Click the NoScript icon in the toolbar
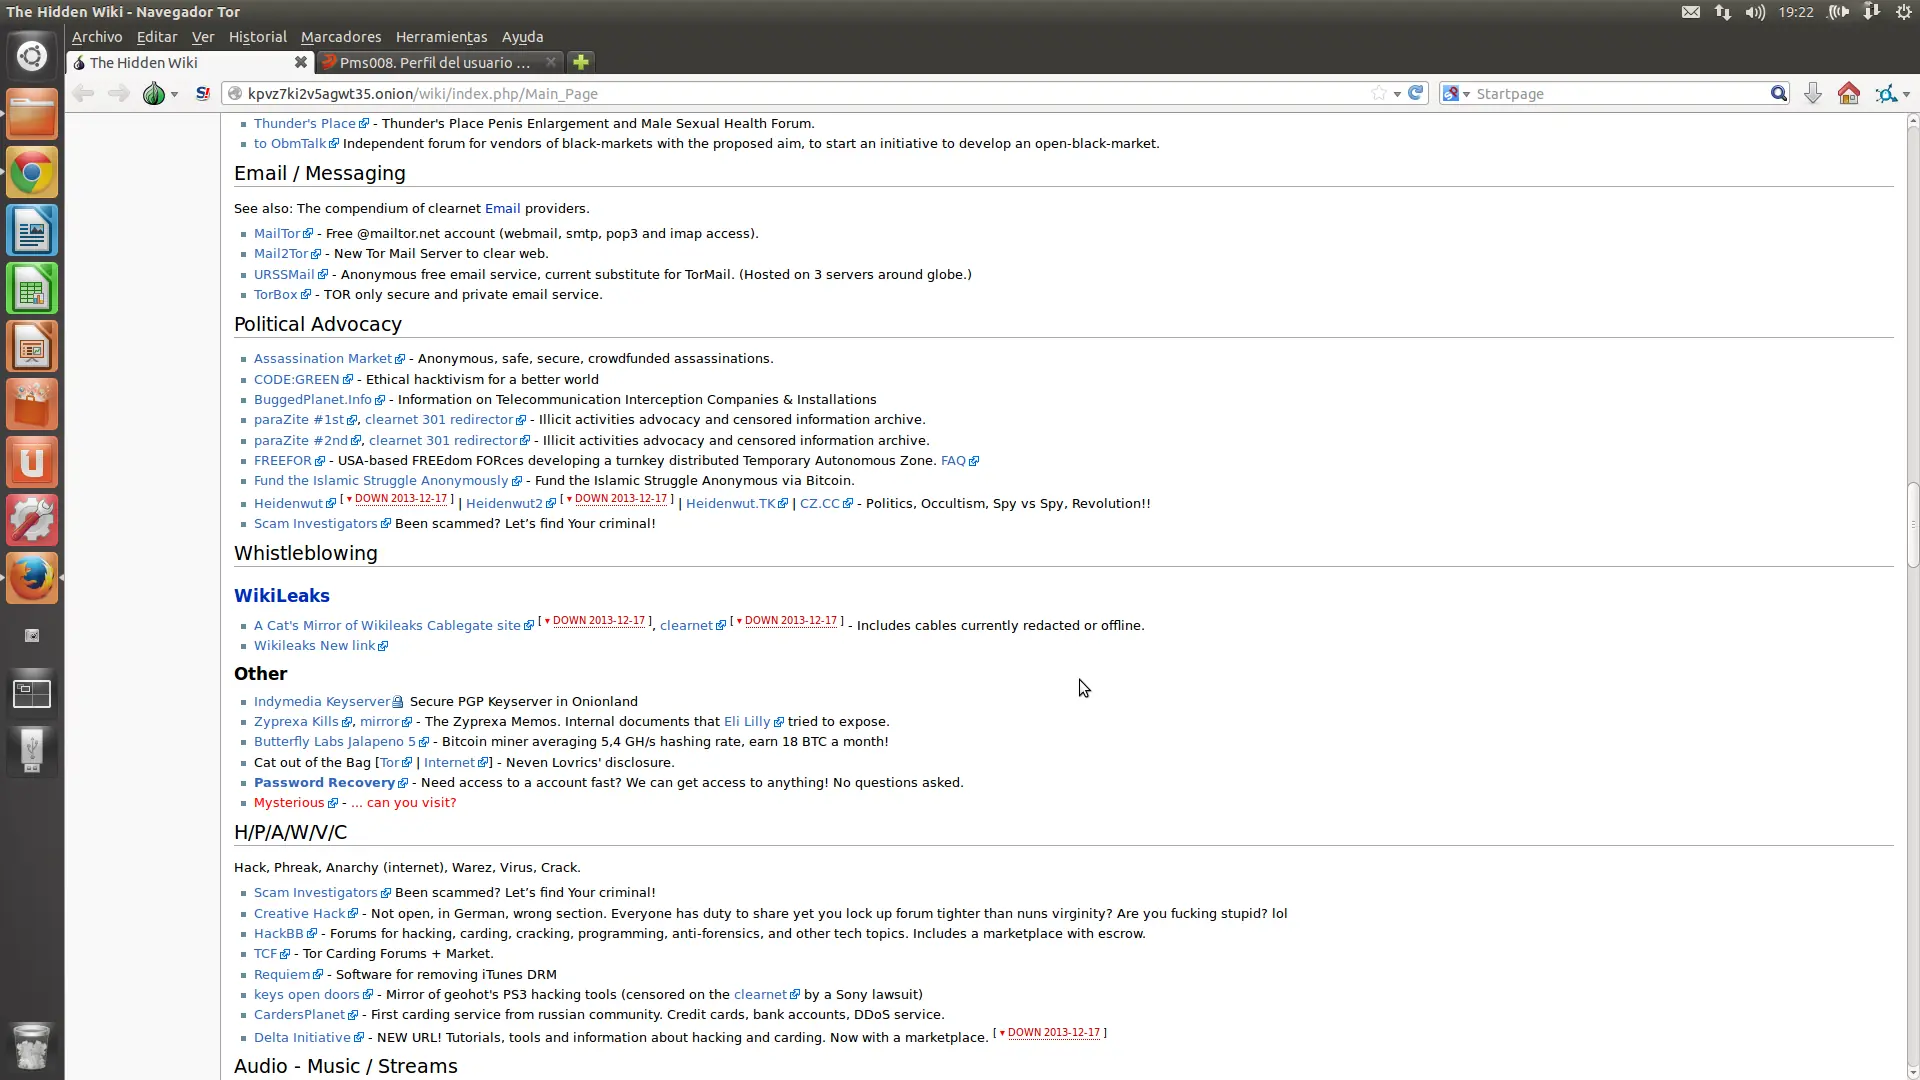Image resolution: width=1920 pixels, height=1080 pixels. click(x=203, y=93)
